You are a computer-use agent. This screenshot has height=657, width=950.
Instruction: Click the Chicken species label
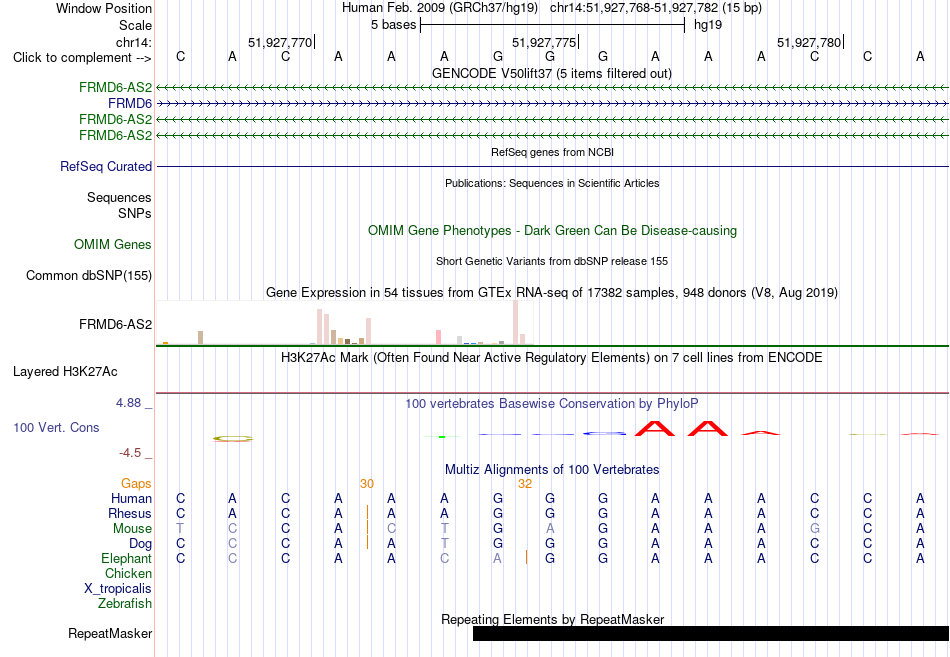point(128,573)
